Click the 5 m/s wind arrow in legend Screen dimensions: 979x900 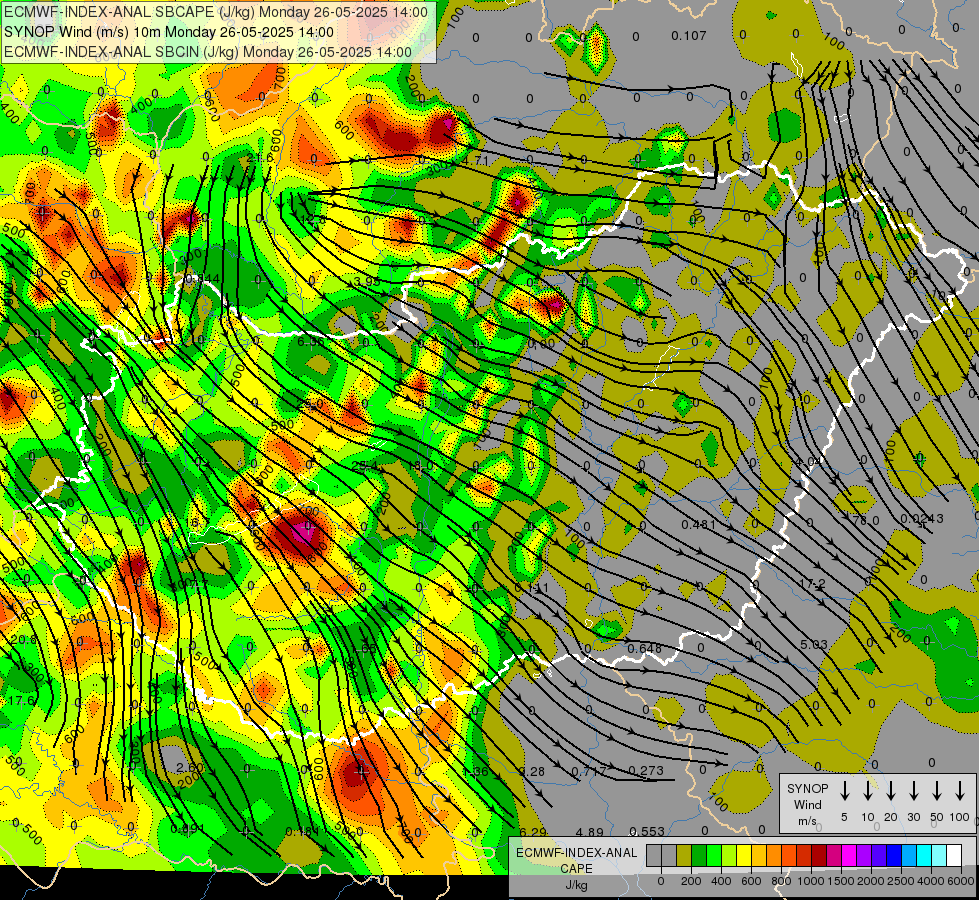click(x=844, y=790)
